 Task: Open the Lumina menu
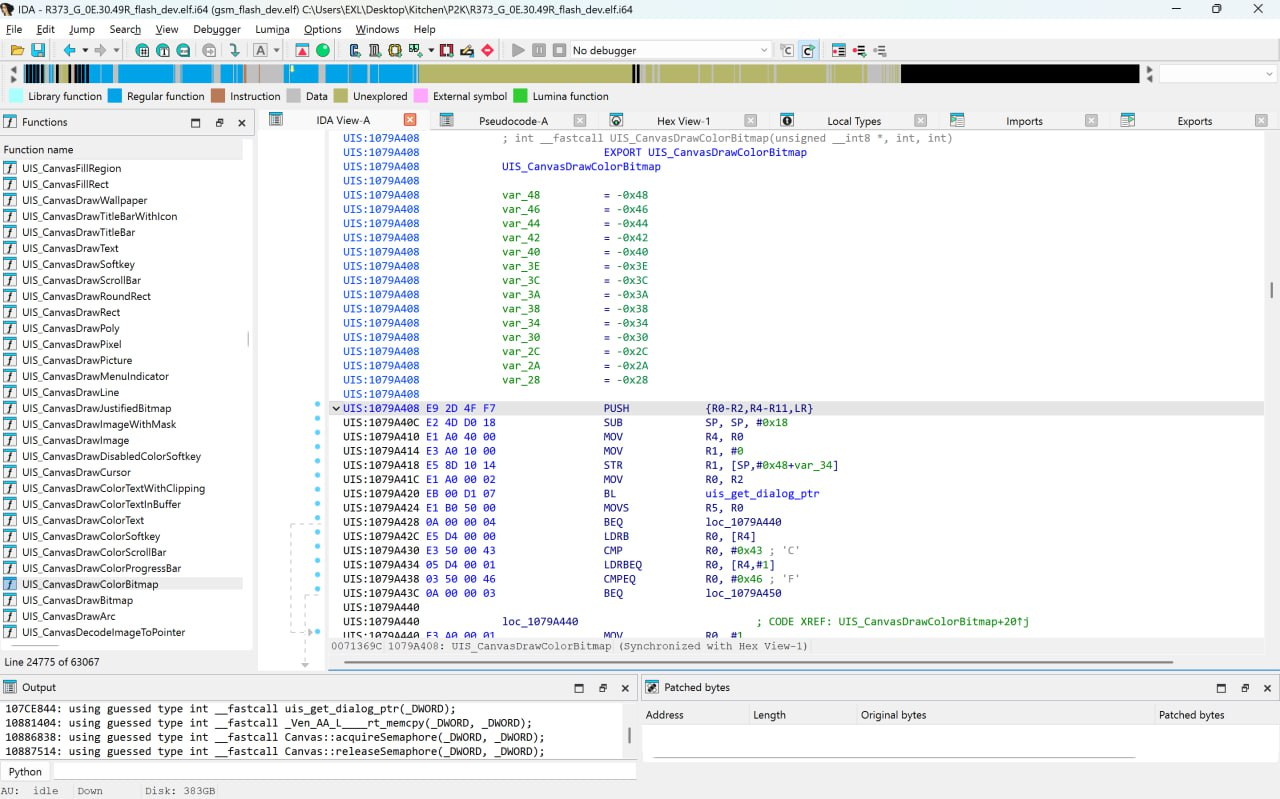(272, 29)
